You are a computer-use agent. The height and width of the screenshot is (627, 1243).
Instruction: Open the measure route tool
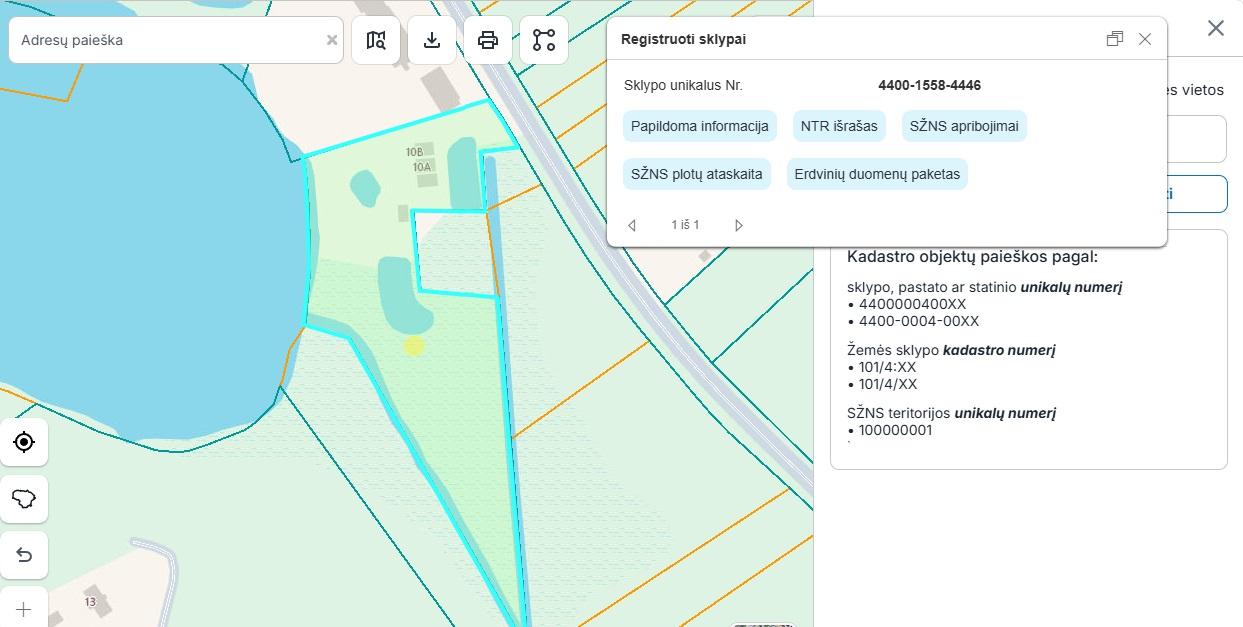coord(544,40)
